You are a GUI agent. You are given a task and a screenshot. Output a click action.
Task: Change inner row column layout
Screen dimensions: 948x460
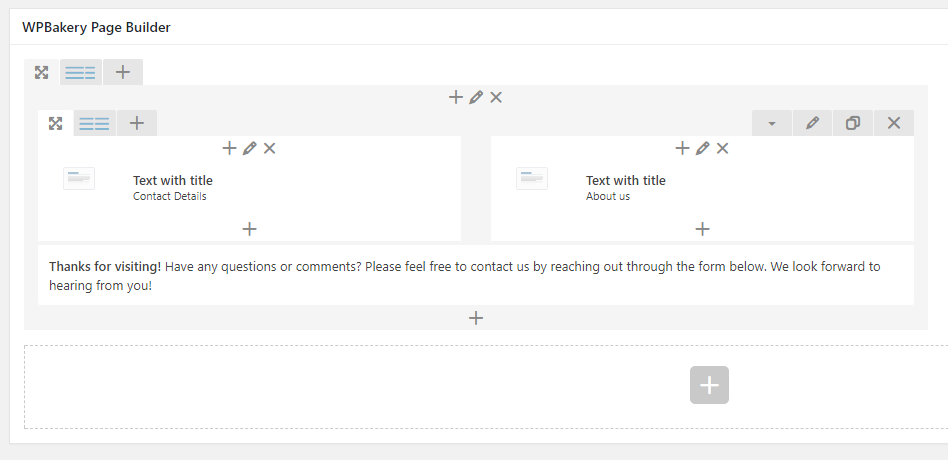pos(94,123)
